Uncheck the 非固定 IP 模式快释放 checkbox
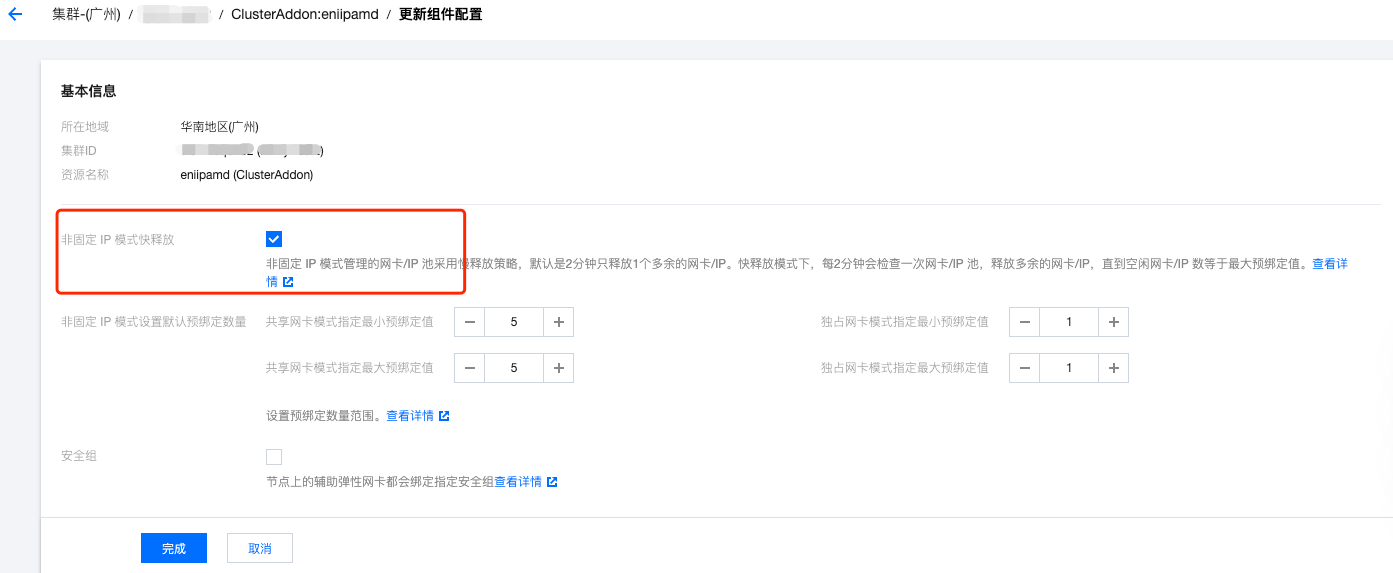The image size is (1393, 573). pos(274,239)
